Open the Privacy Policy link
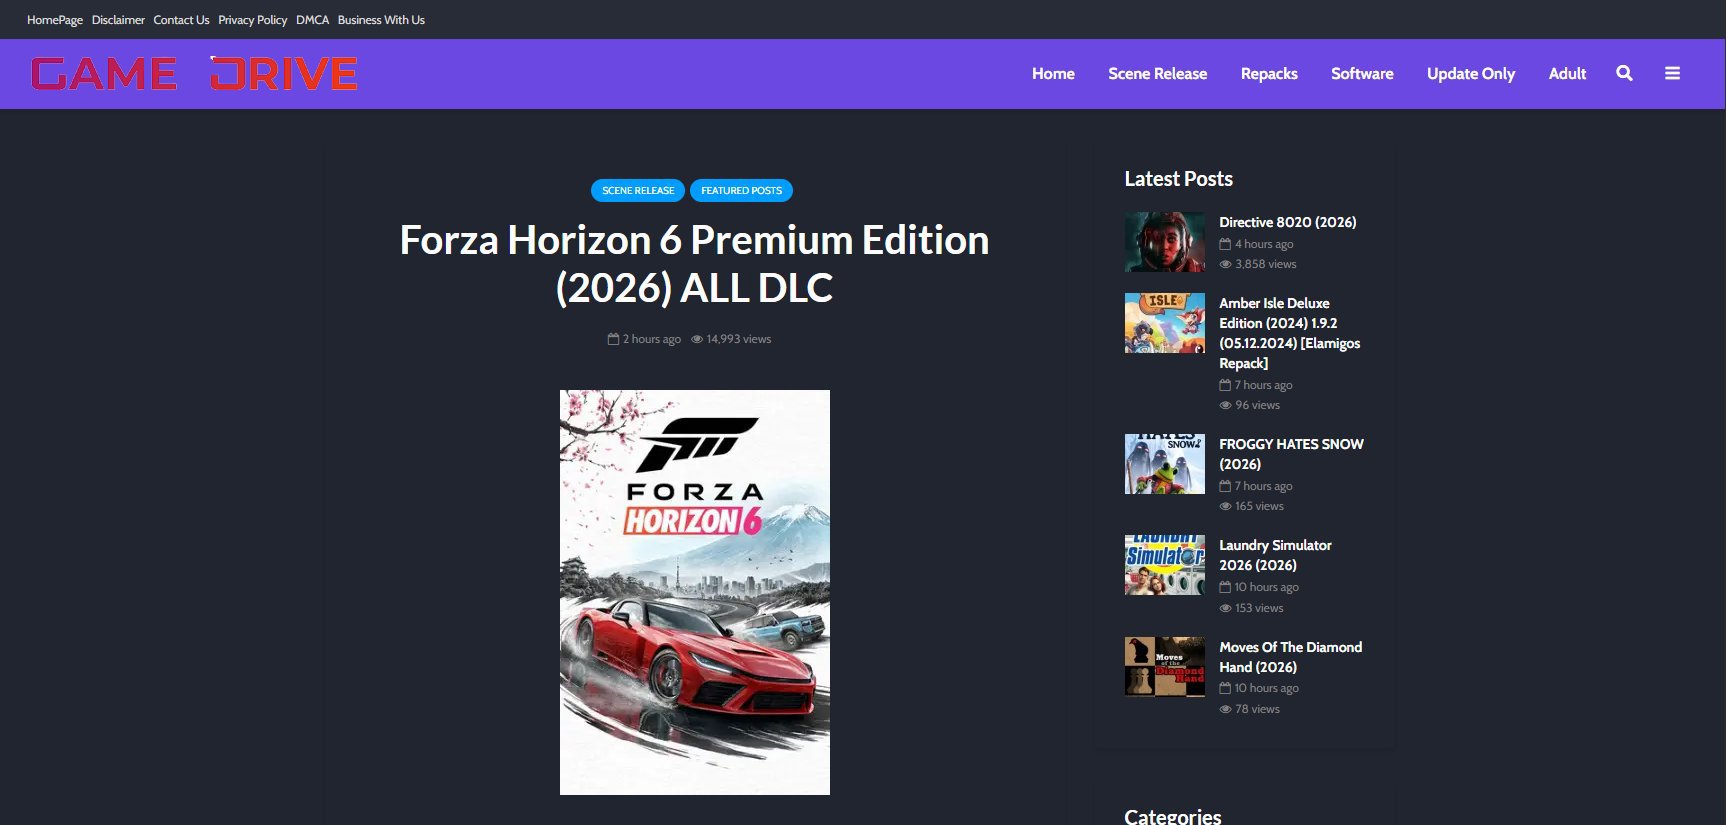 pyautogui.click(x=252, y=20)
